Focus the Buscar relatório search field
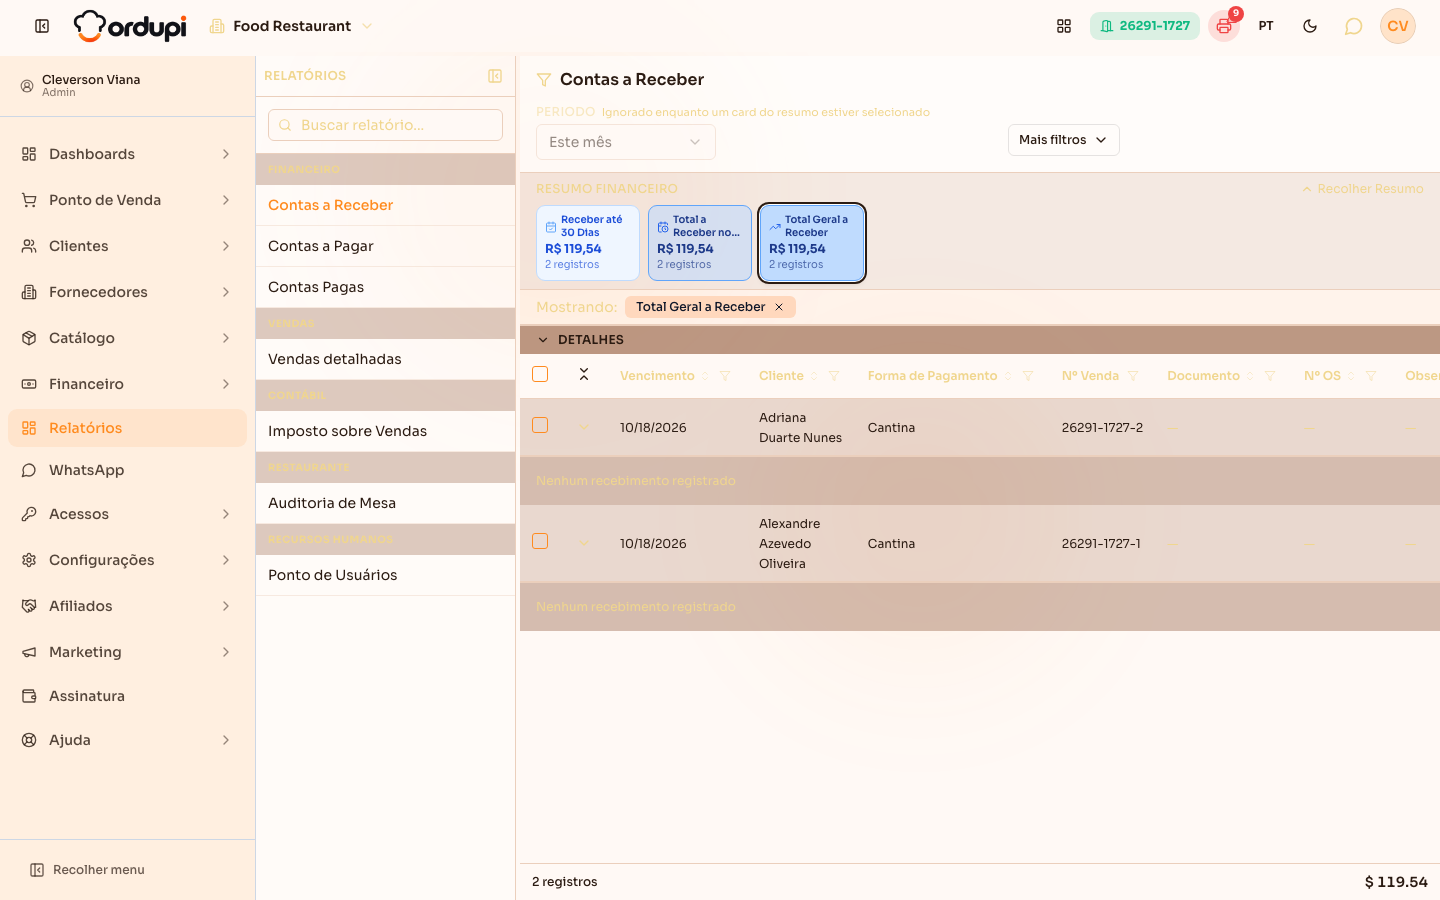 tap(385, 125)
